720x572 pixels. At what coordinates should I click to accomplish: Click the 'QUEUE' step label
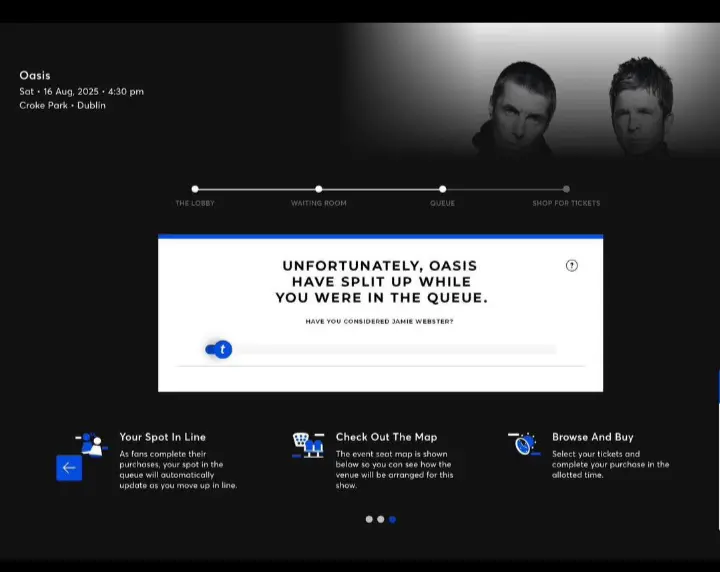pyautogui.click(x=442, y=203)
